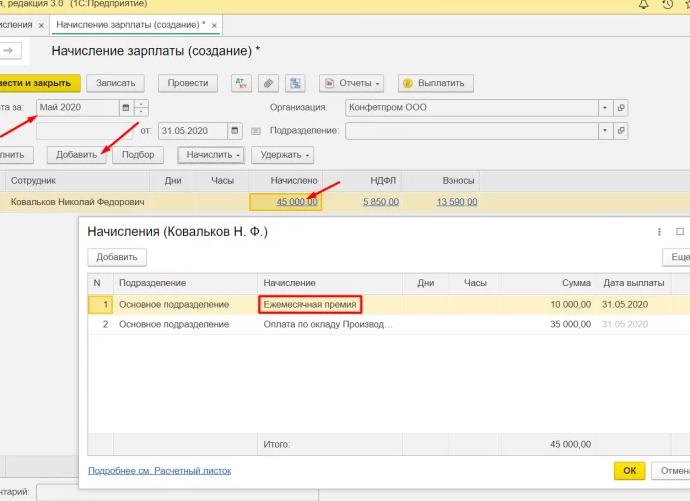Open the document structure icon
690x501 pixels.
point(295,83)
